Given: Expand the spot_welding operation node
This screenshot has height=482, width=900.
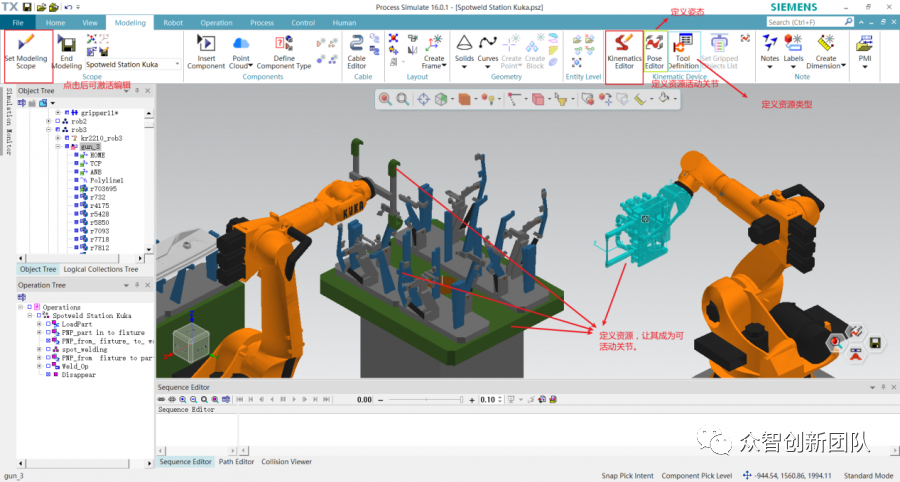Looking at the screenshot, I should 39,349.
